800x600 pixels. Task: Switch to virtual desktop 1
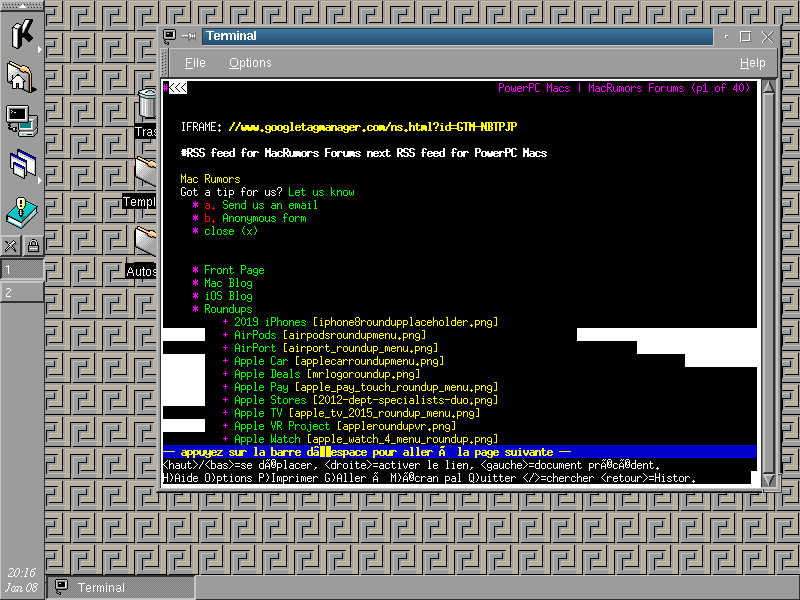point(21,269)
